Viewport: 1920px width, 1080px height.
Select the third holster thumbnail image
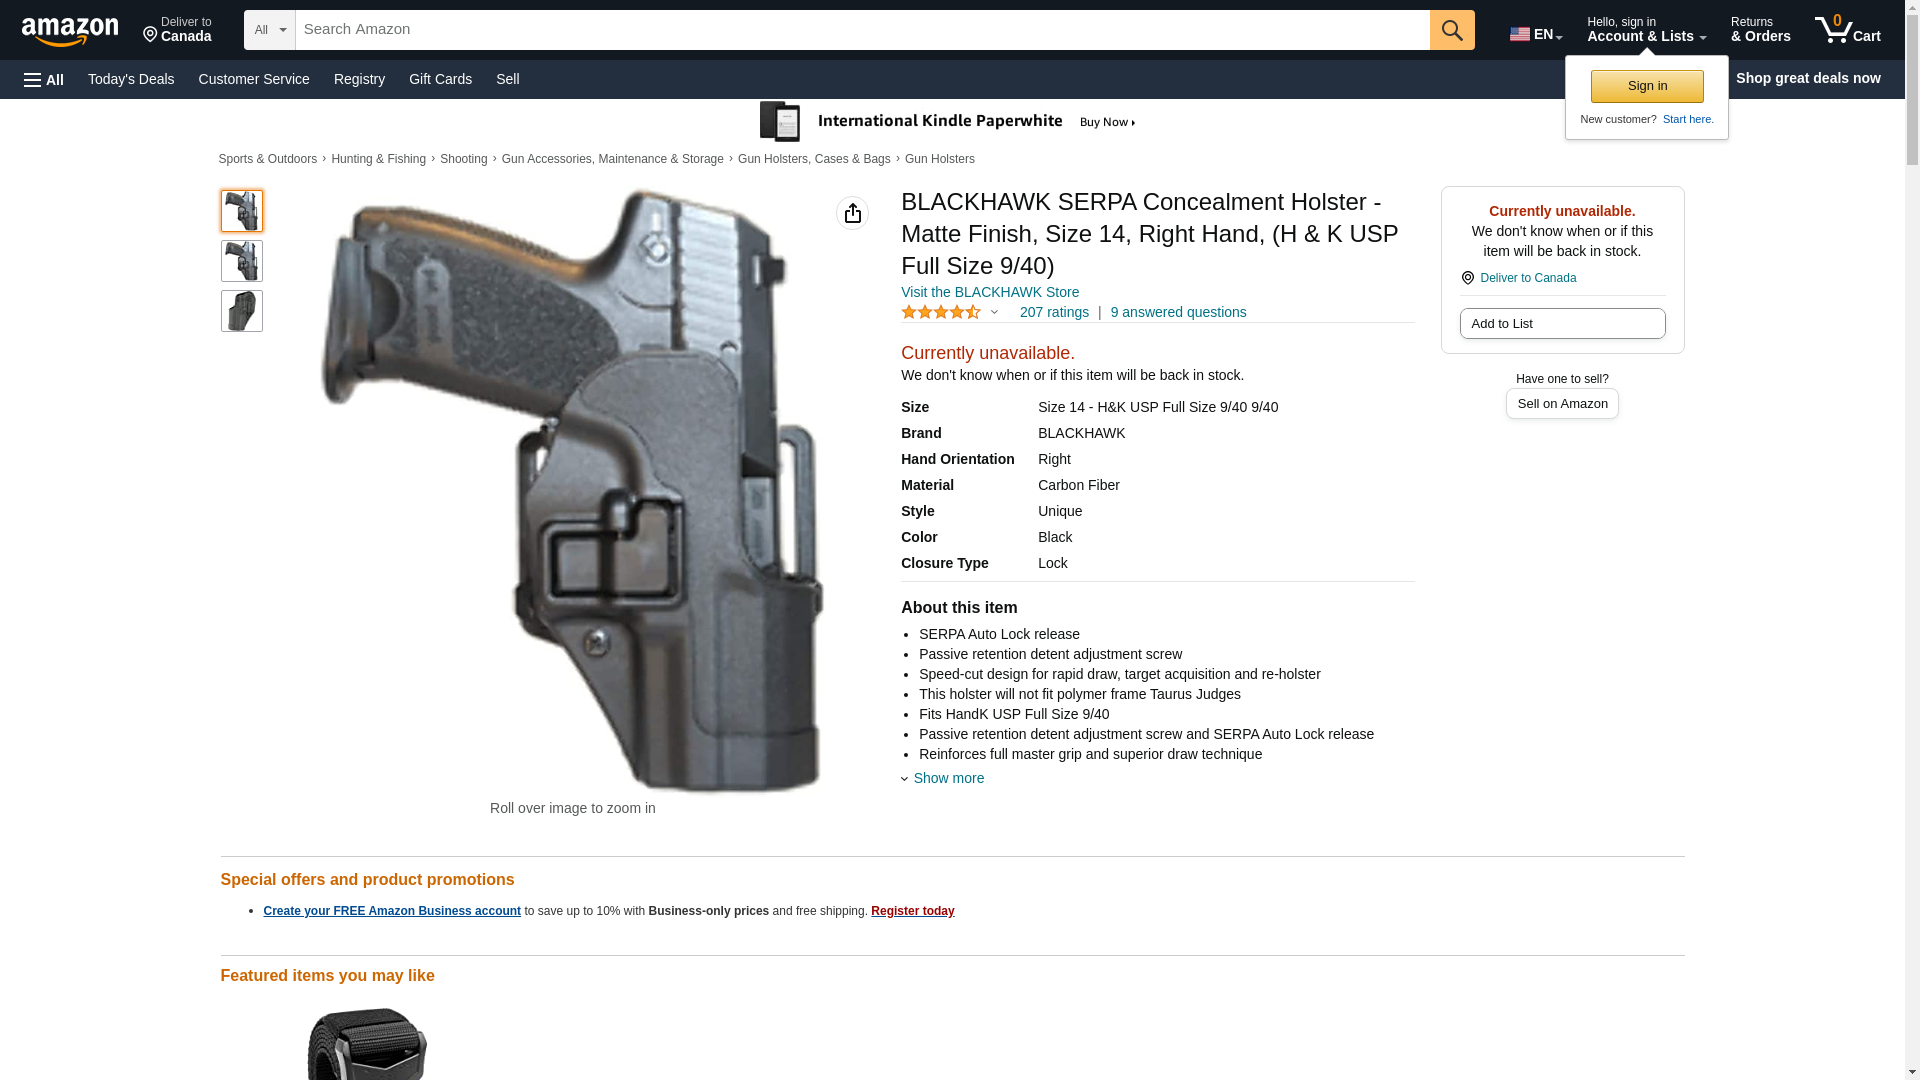(242, 311)
